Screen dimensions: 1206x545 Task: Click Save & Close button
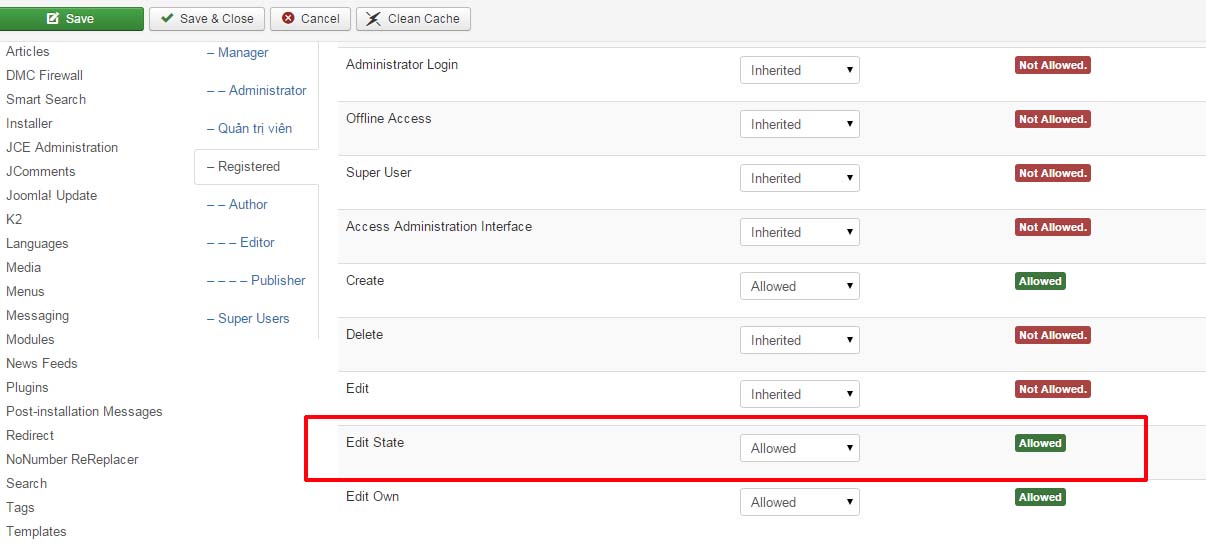(207, 18)
